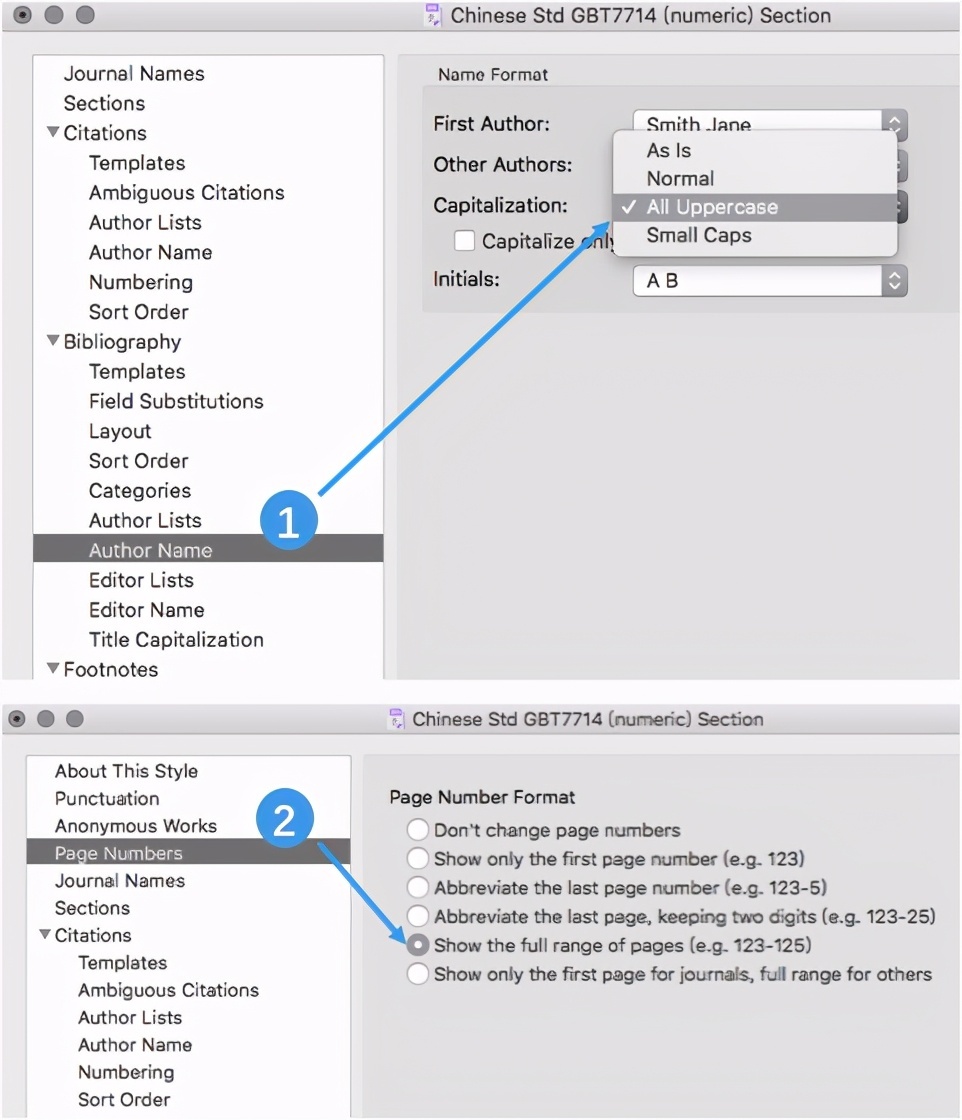This screenshot has height=1120, width=962.
Task: Collapse the Bibliography tree group
Action: click(x=53, y=342)
